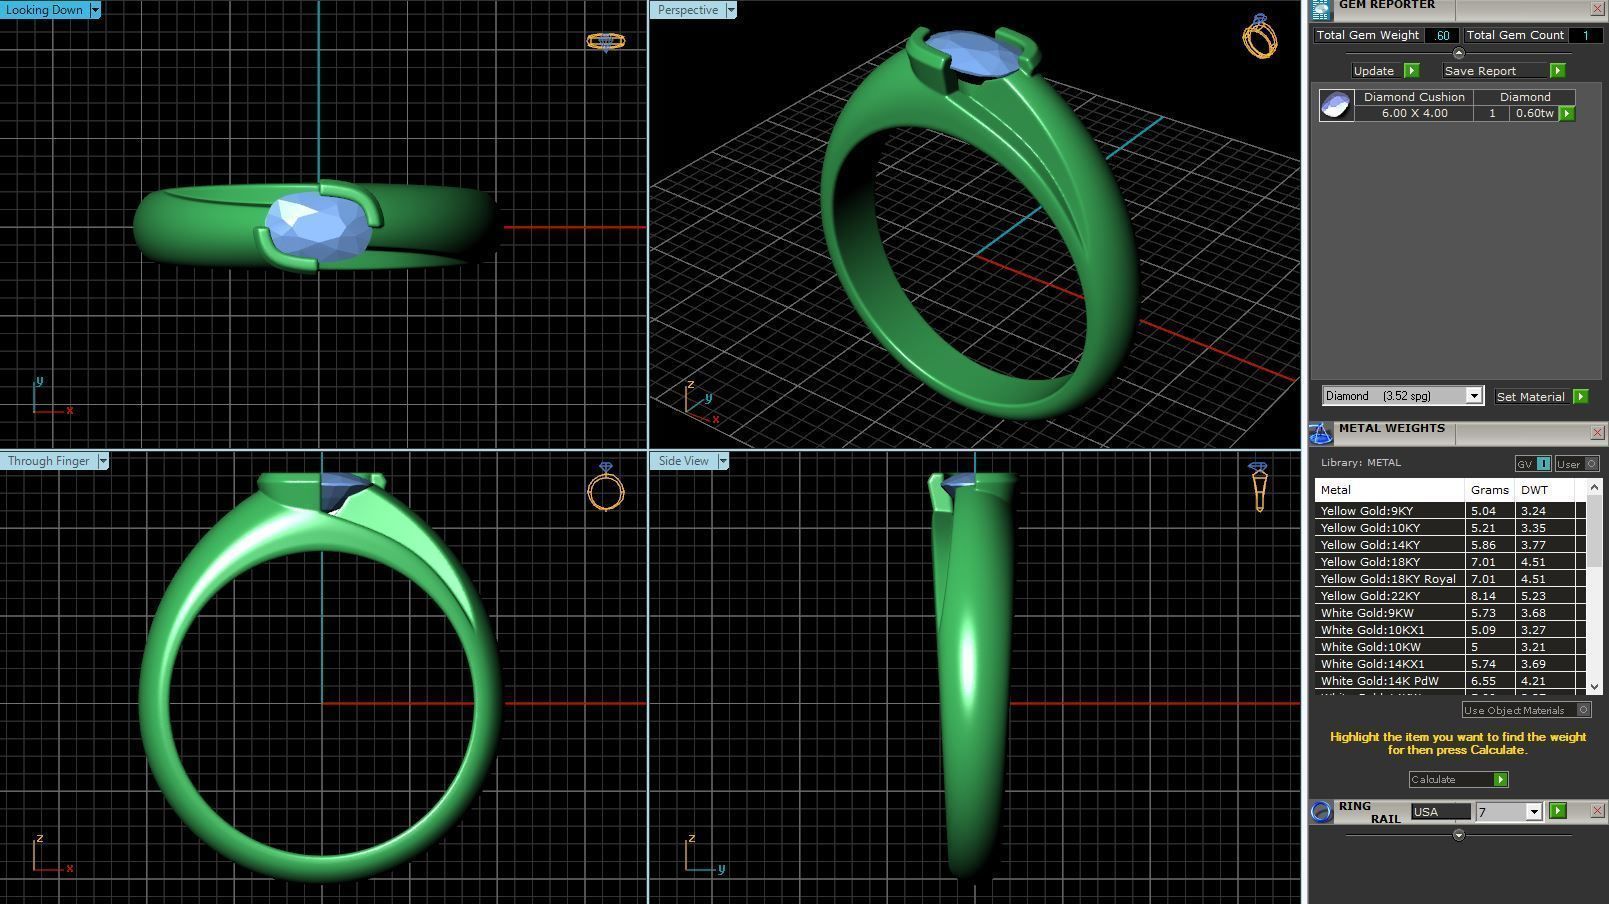
Task: Click the DWT column header
Action: click(1545, 490)
